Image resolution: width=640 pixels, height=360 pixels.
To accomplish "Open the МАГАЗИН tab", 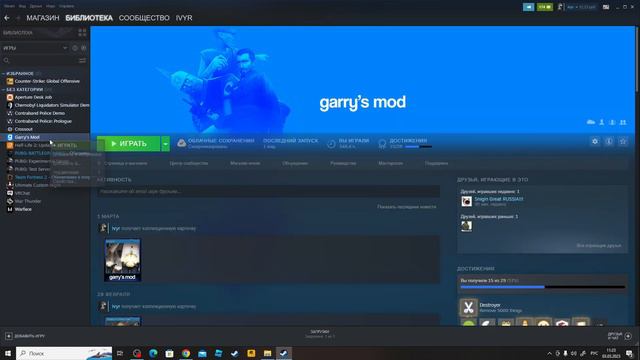I will tap(43, 18).
